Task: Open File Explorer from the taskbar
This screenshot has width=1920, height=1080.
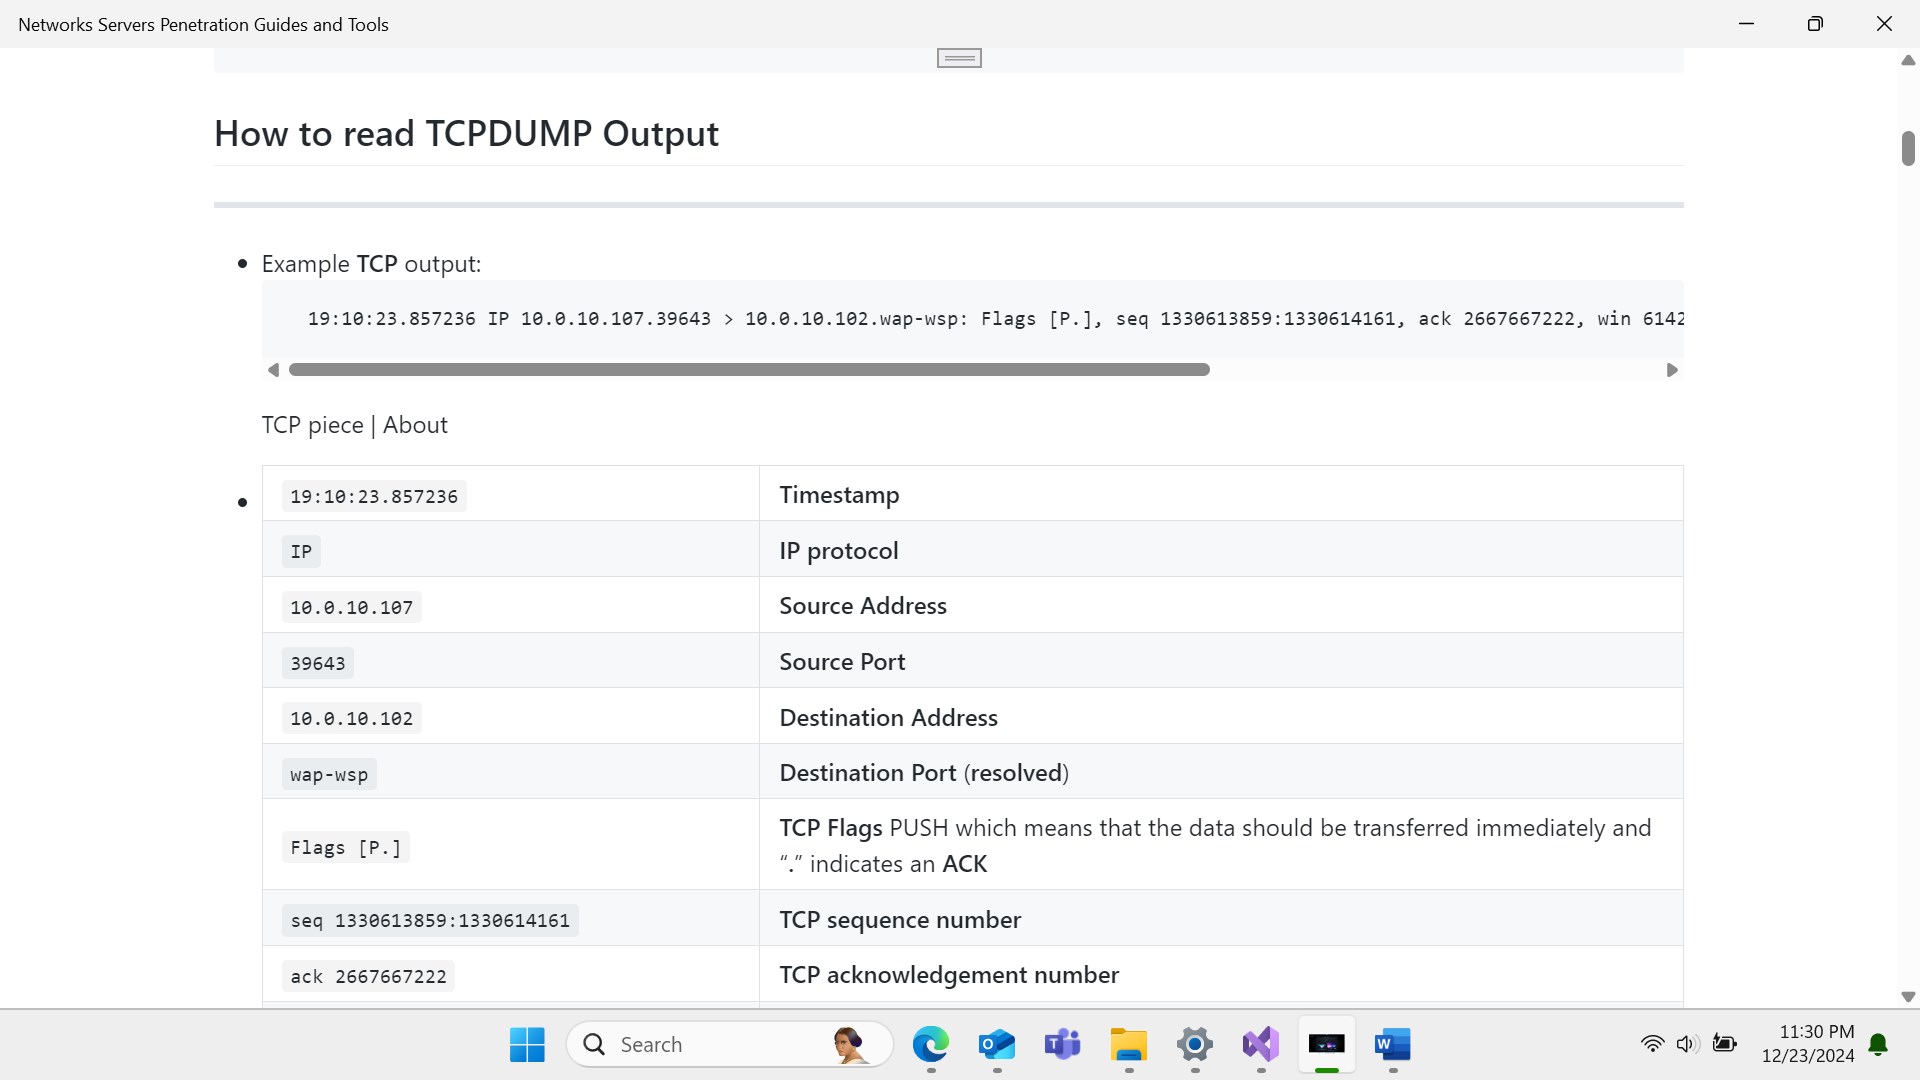Action: coord(1128,1044)
